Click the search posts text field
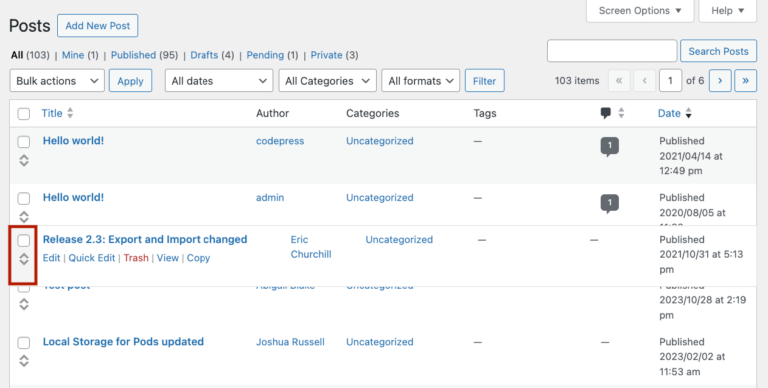Screen dimensions: 768x388 (612, 51)
